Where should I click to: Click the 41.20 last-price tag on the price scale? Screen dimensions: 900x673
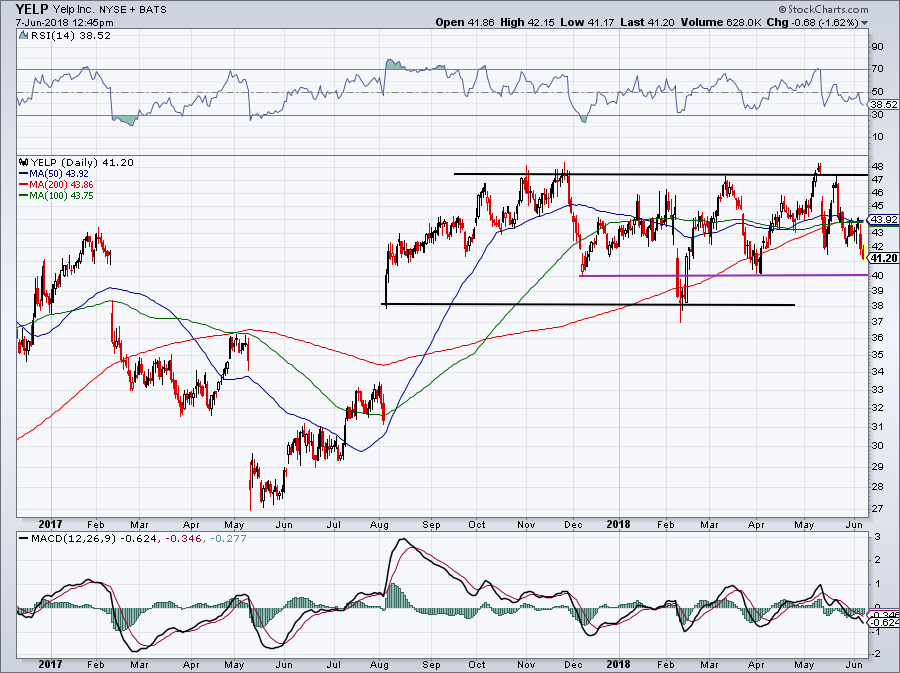(883, 259)
